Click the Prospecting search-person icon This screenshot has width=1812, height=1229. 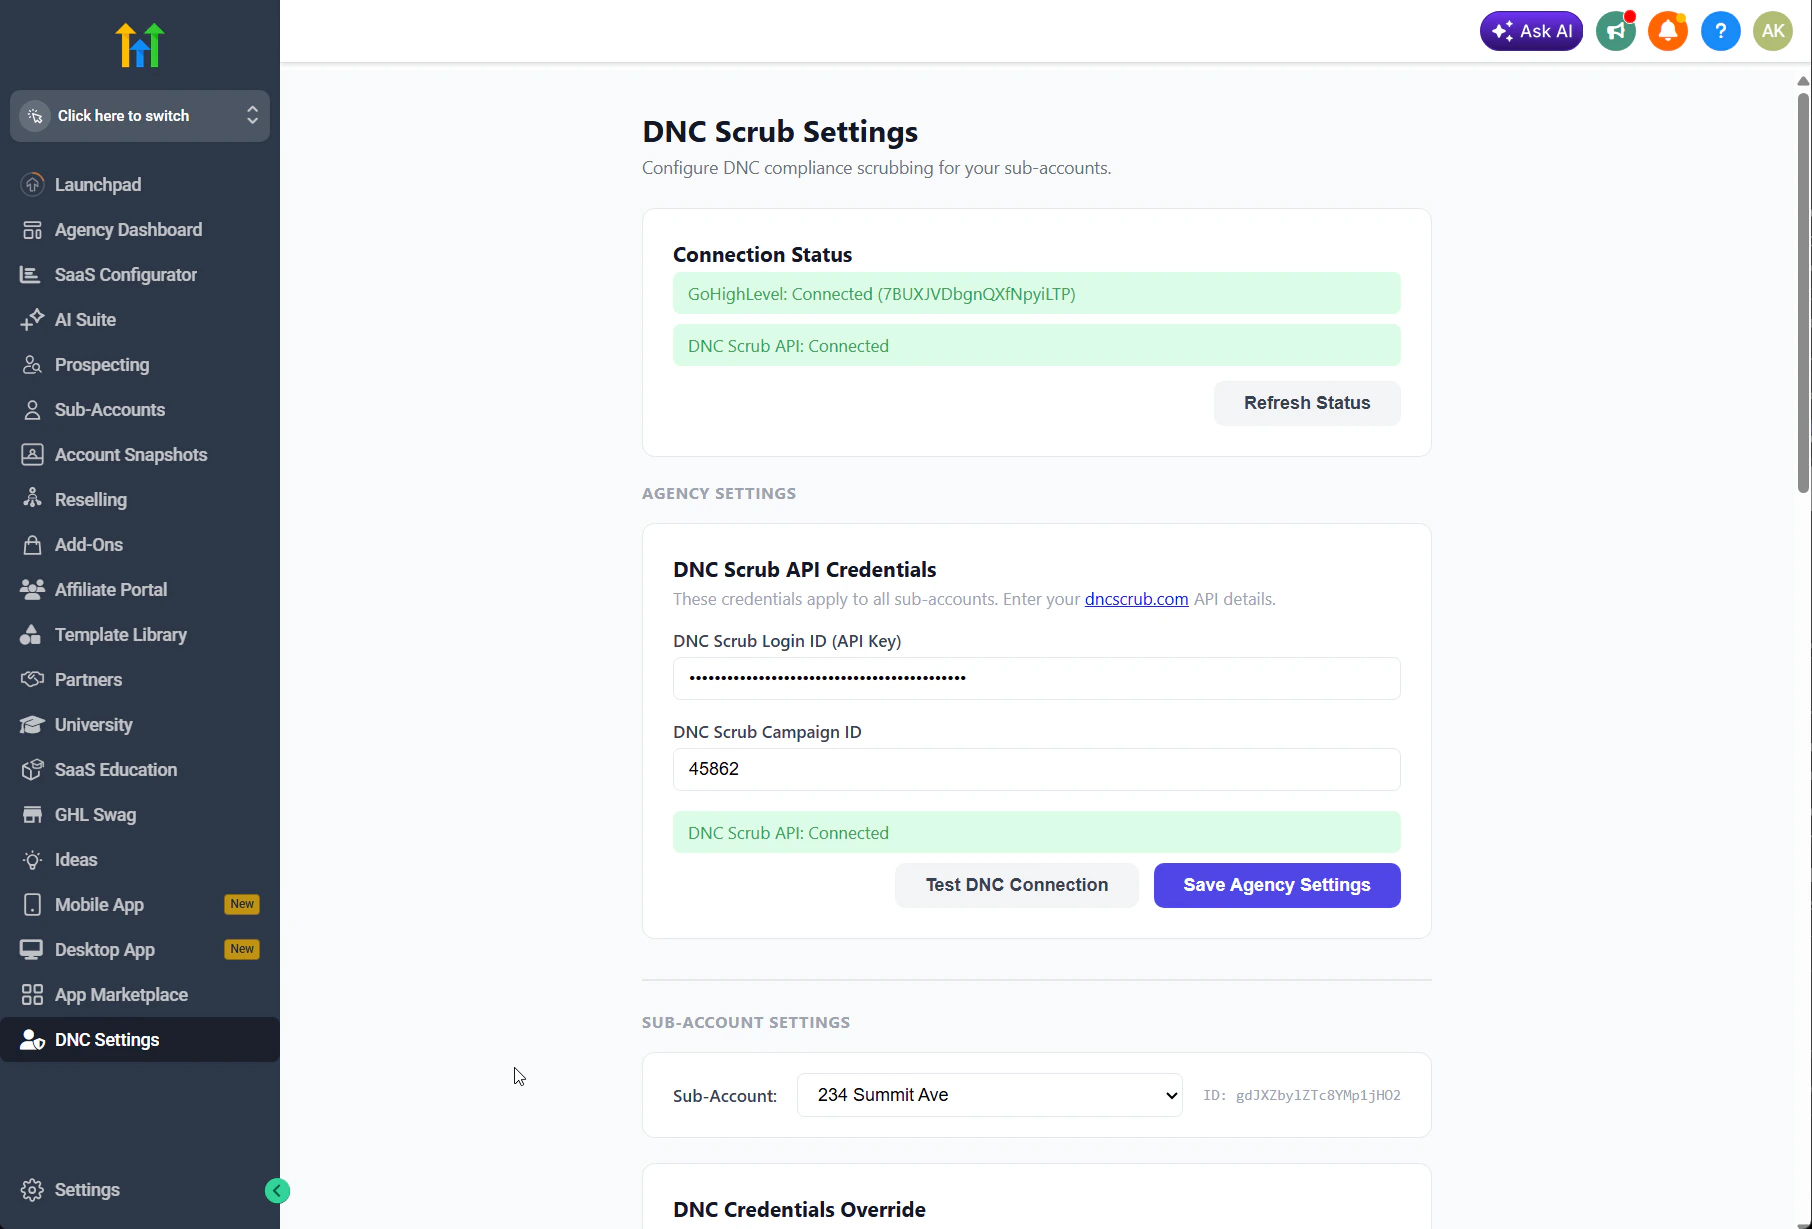[x=32, y=364]
